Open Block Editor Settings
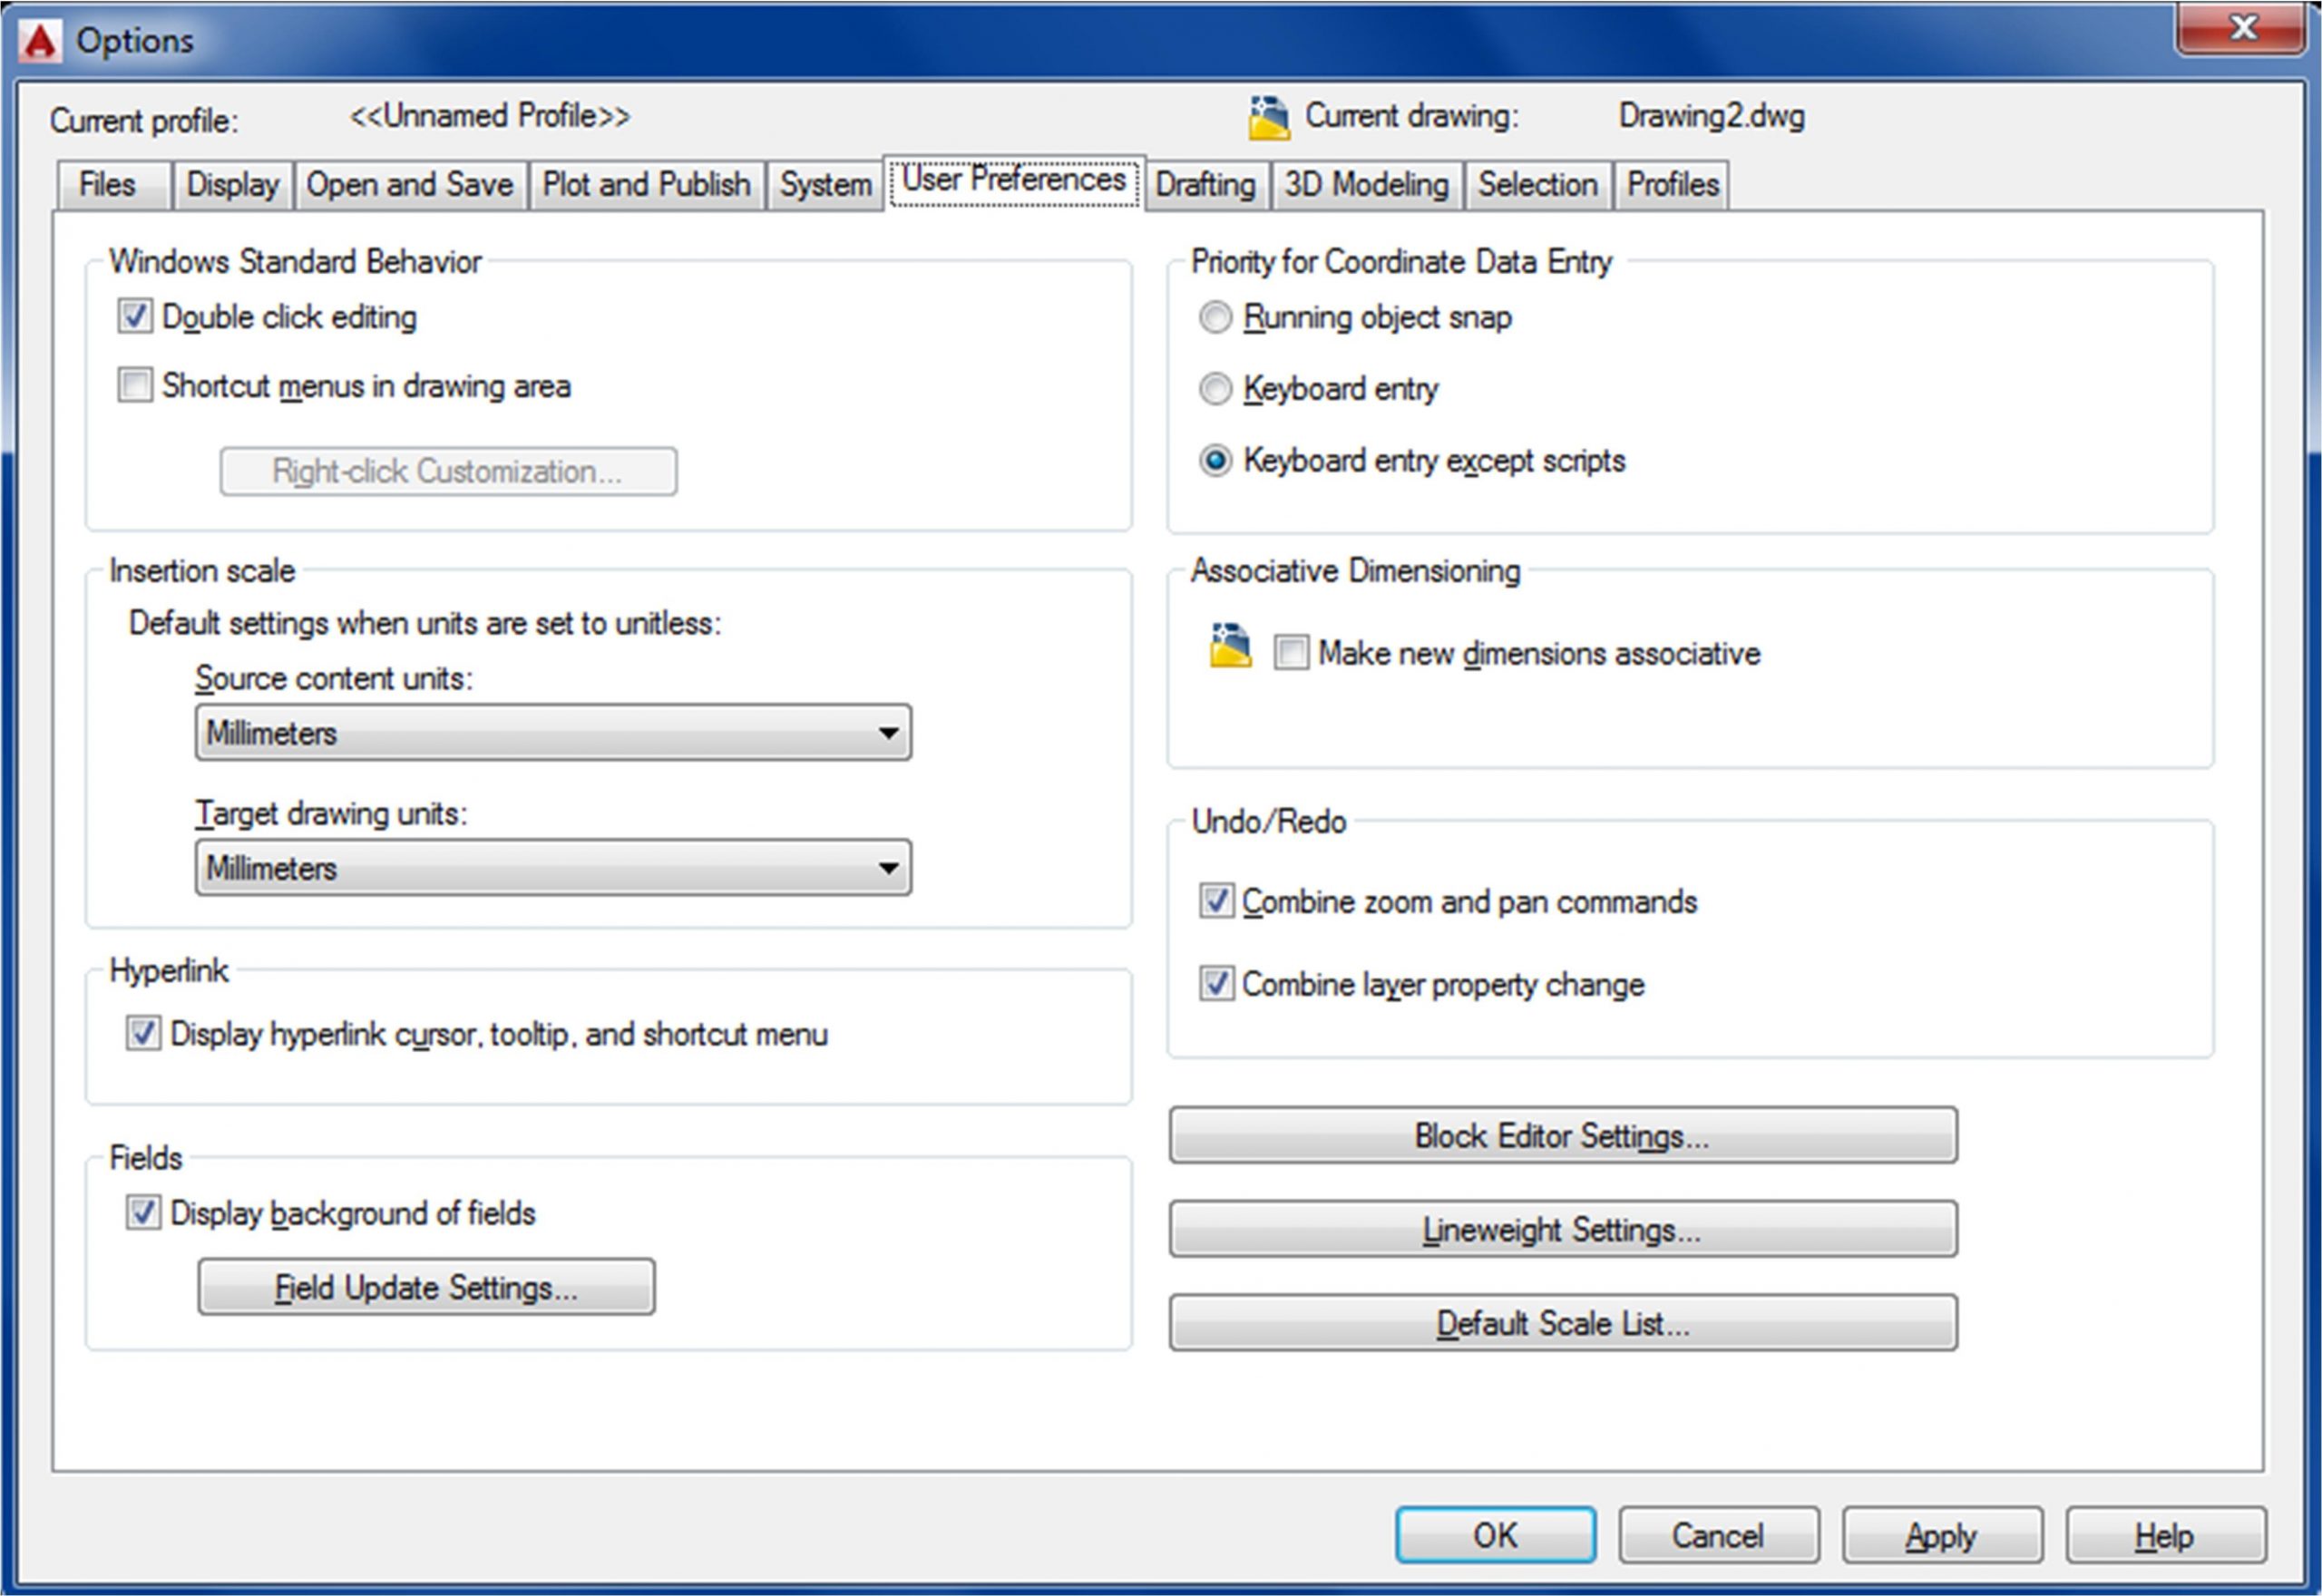Screen dimensions: 2322x1596 point(1562,1136)
